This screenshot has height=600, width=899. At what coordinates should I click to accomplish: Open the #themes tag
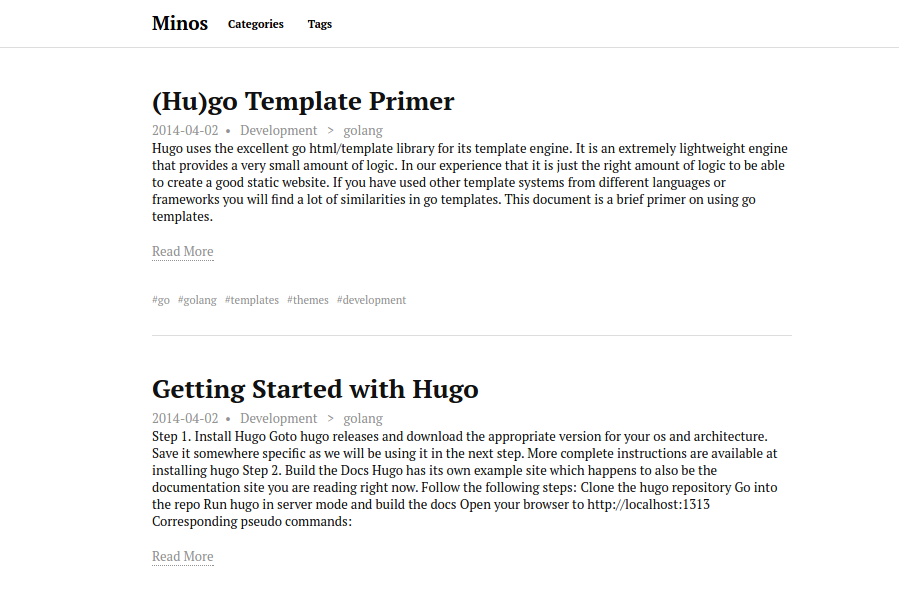tap(308, 300)
